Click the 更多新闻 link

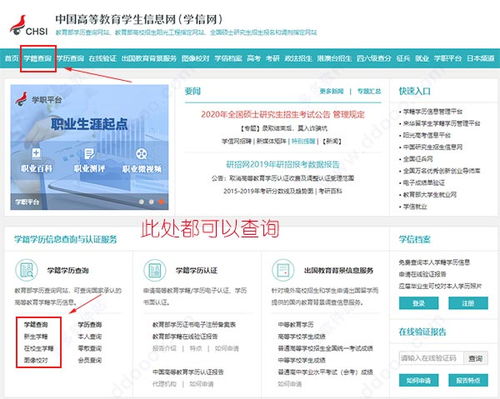click(332, 91)
